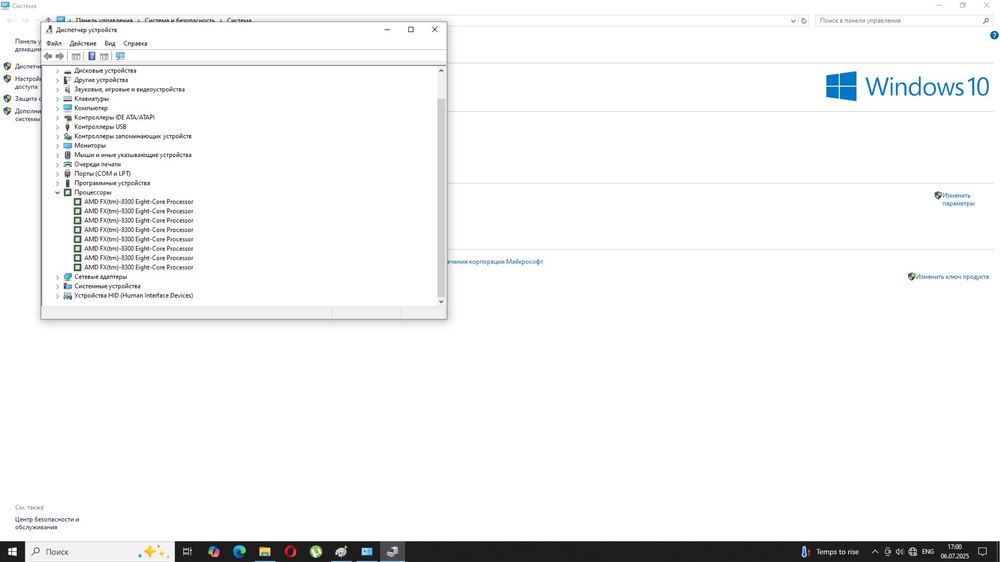
Task: Open the Start menu Windows logo
Action: click(12, 552)
